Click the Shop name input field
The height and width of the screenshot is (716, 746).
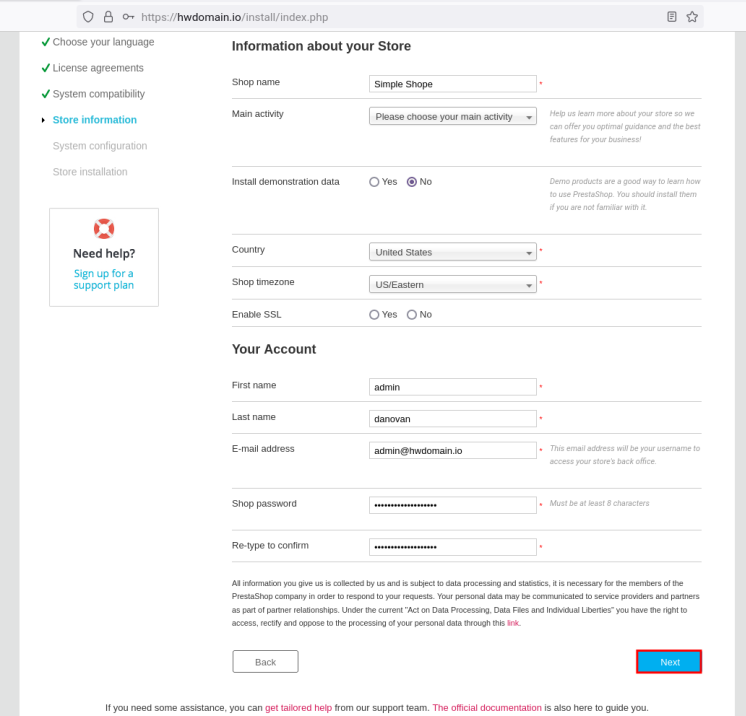coord(452,84)
